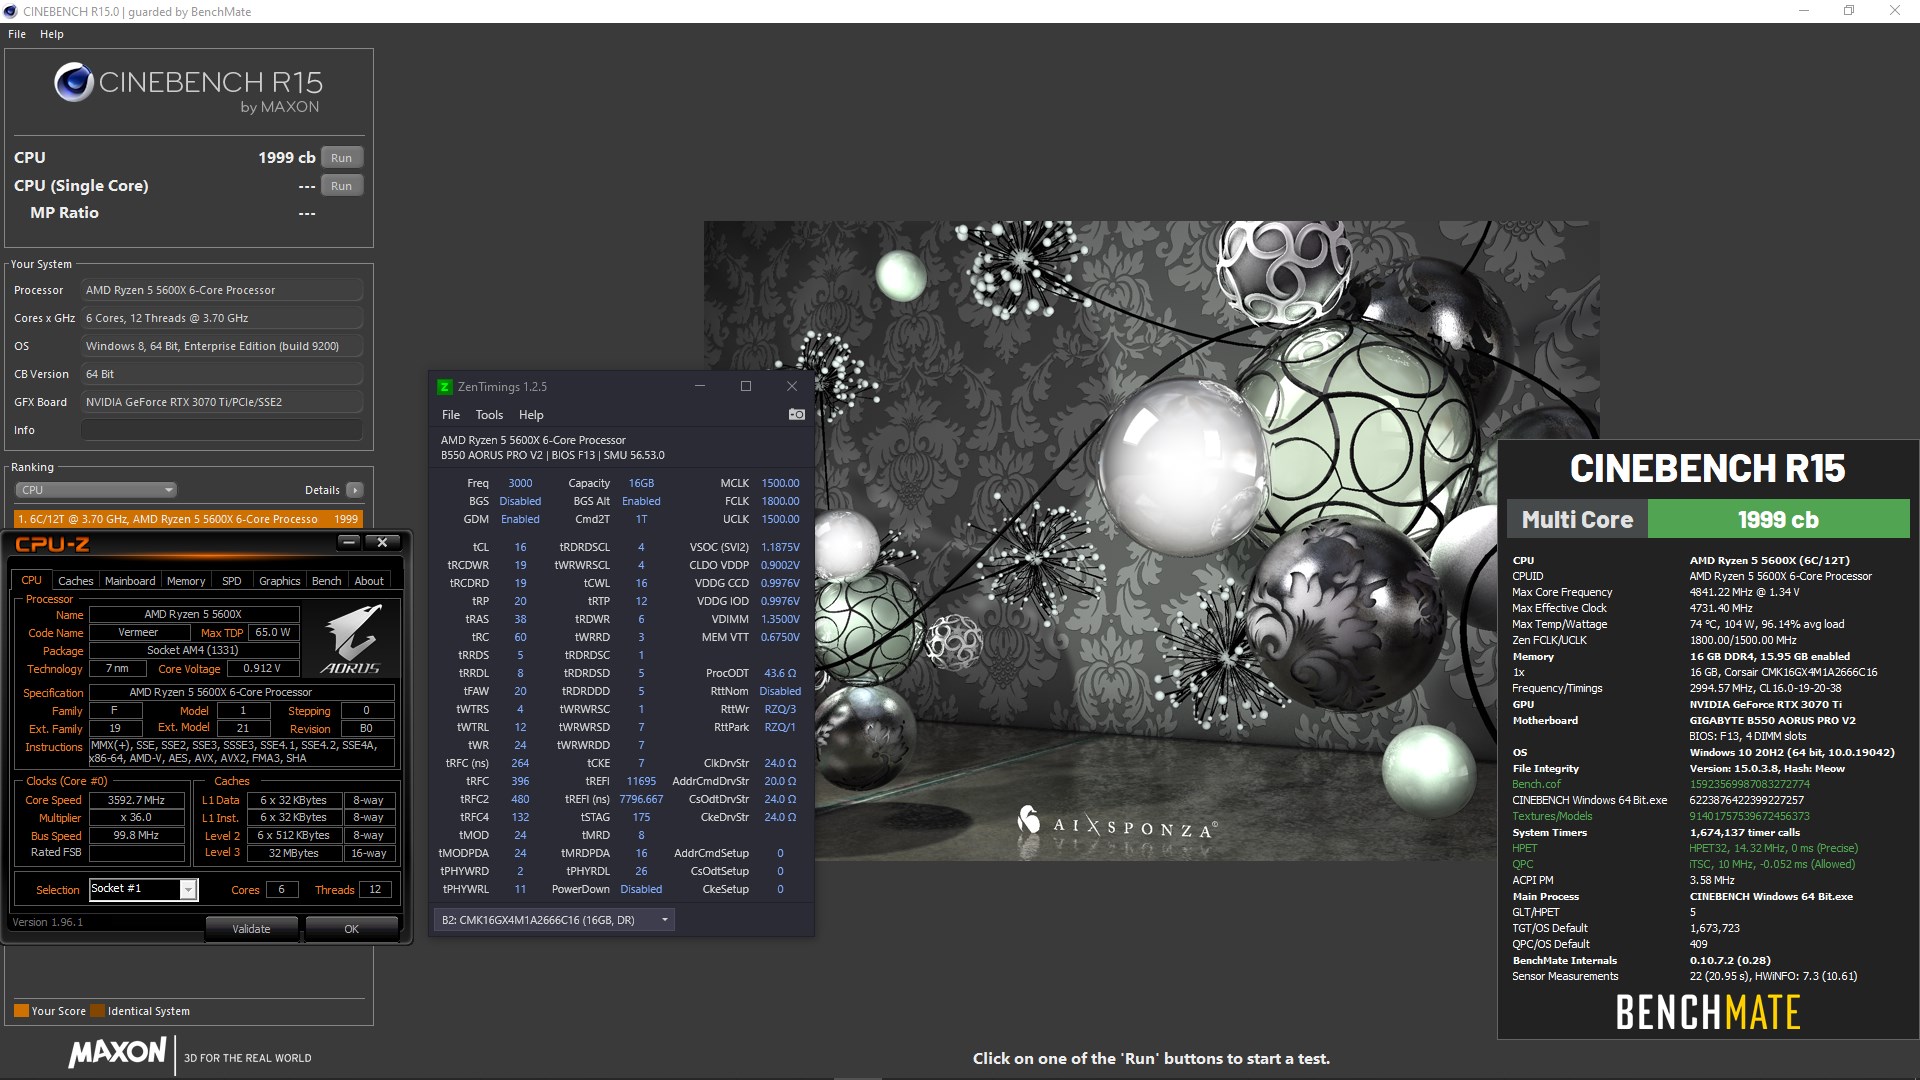Image resolution: width=1920 pixels, height=1080 pixels.
Task: Switch to the Memory tab in CPU-Z
Action: tap(186, 581)
